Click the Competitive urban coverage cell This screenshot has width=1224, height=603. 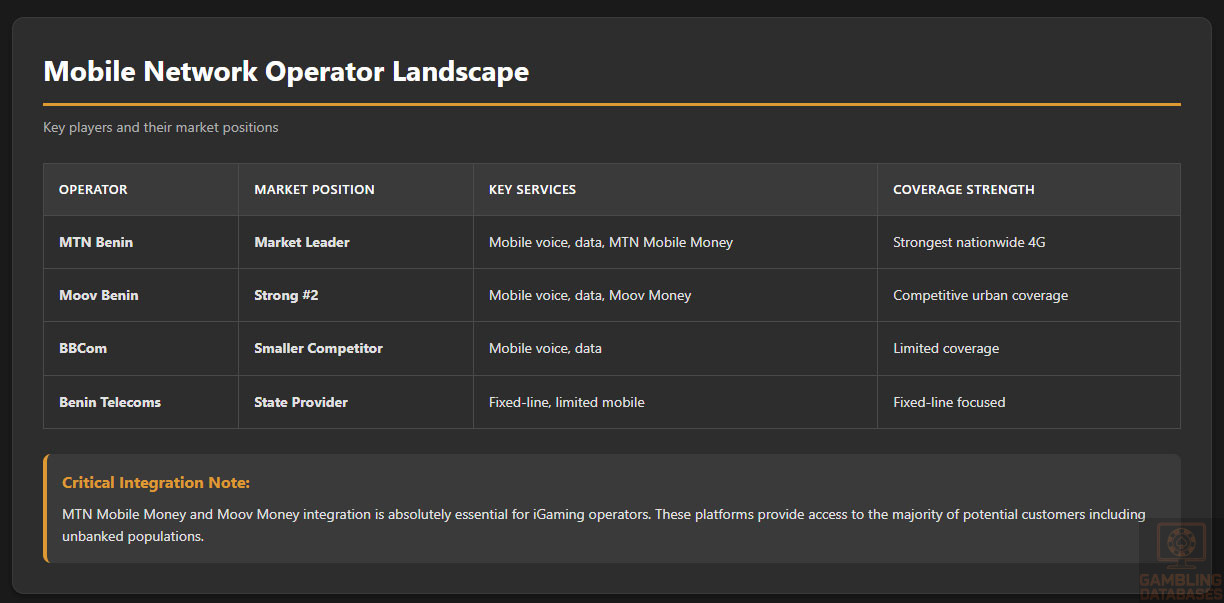[980, 295]
